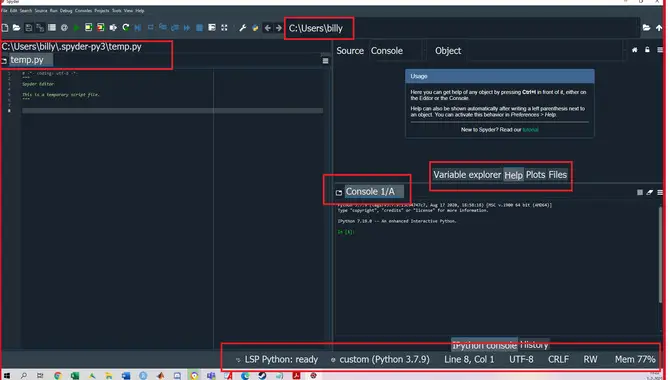Open the Spyder tutorial link

[x=530, y=130]
